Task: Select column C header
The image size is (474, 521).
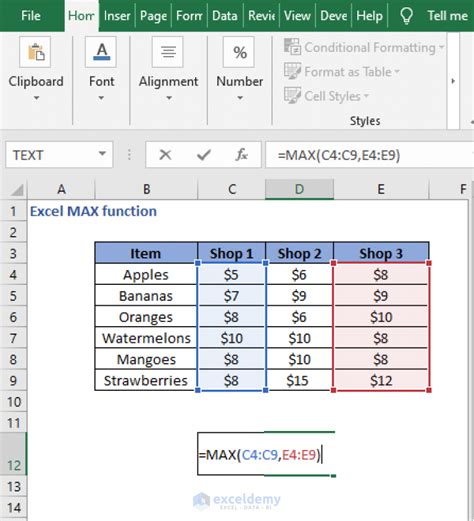Action: (x=232, y=190)
